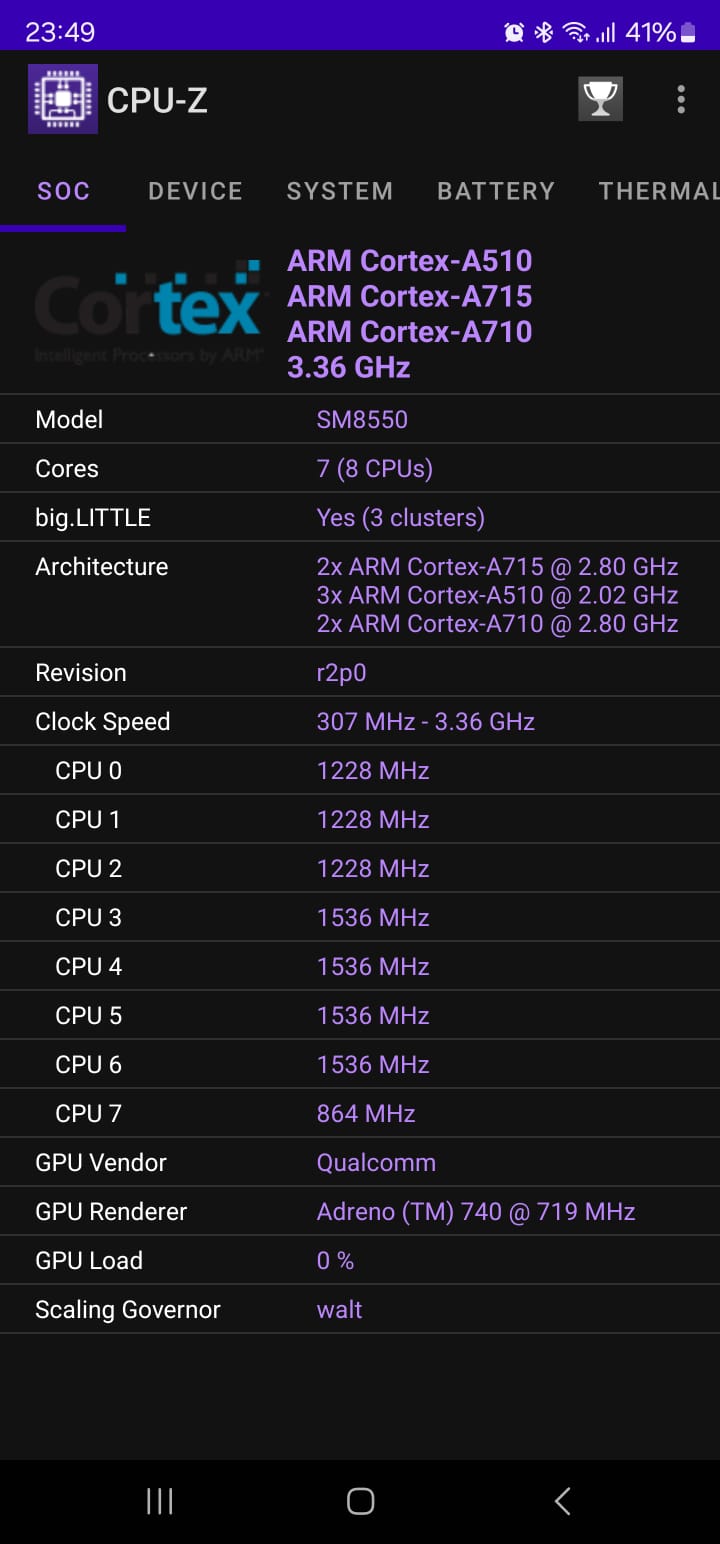Switch to the SYSTEM tab

340,191
